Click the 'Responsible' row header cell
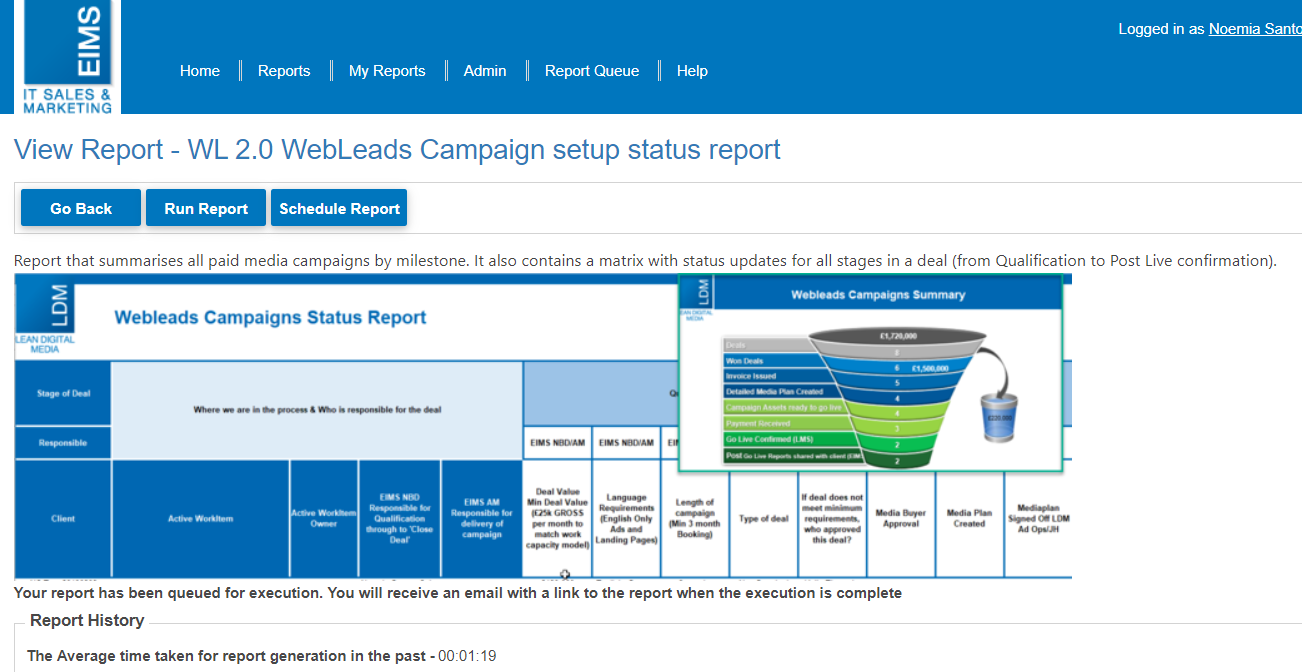The image size is (1302, 672). tap(63, 443)
